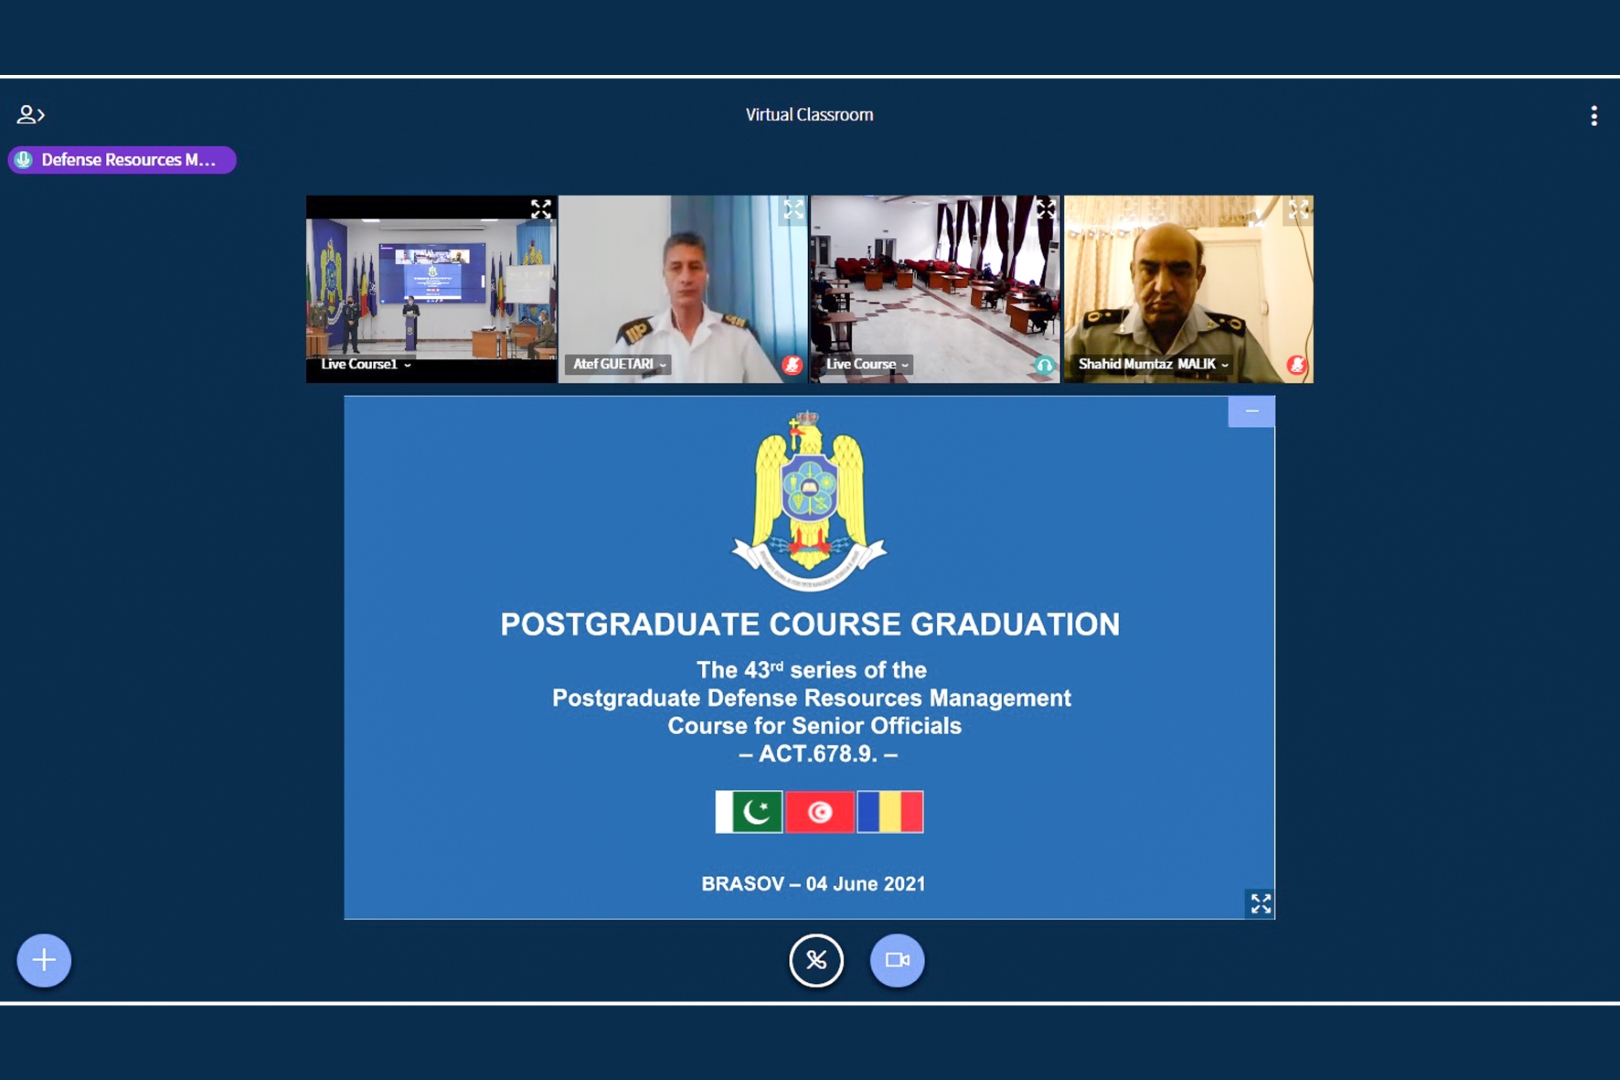Open the plus actions button

[x=44, y=960]
